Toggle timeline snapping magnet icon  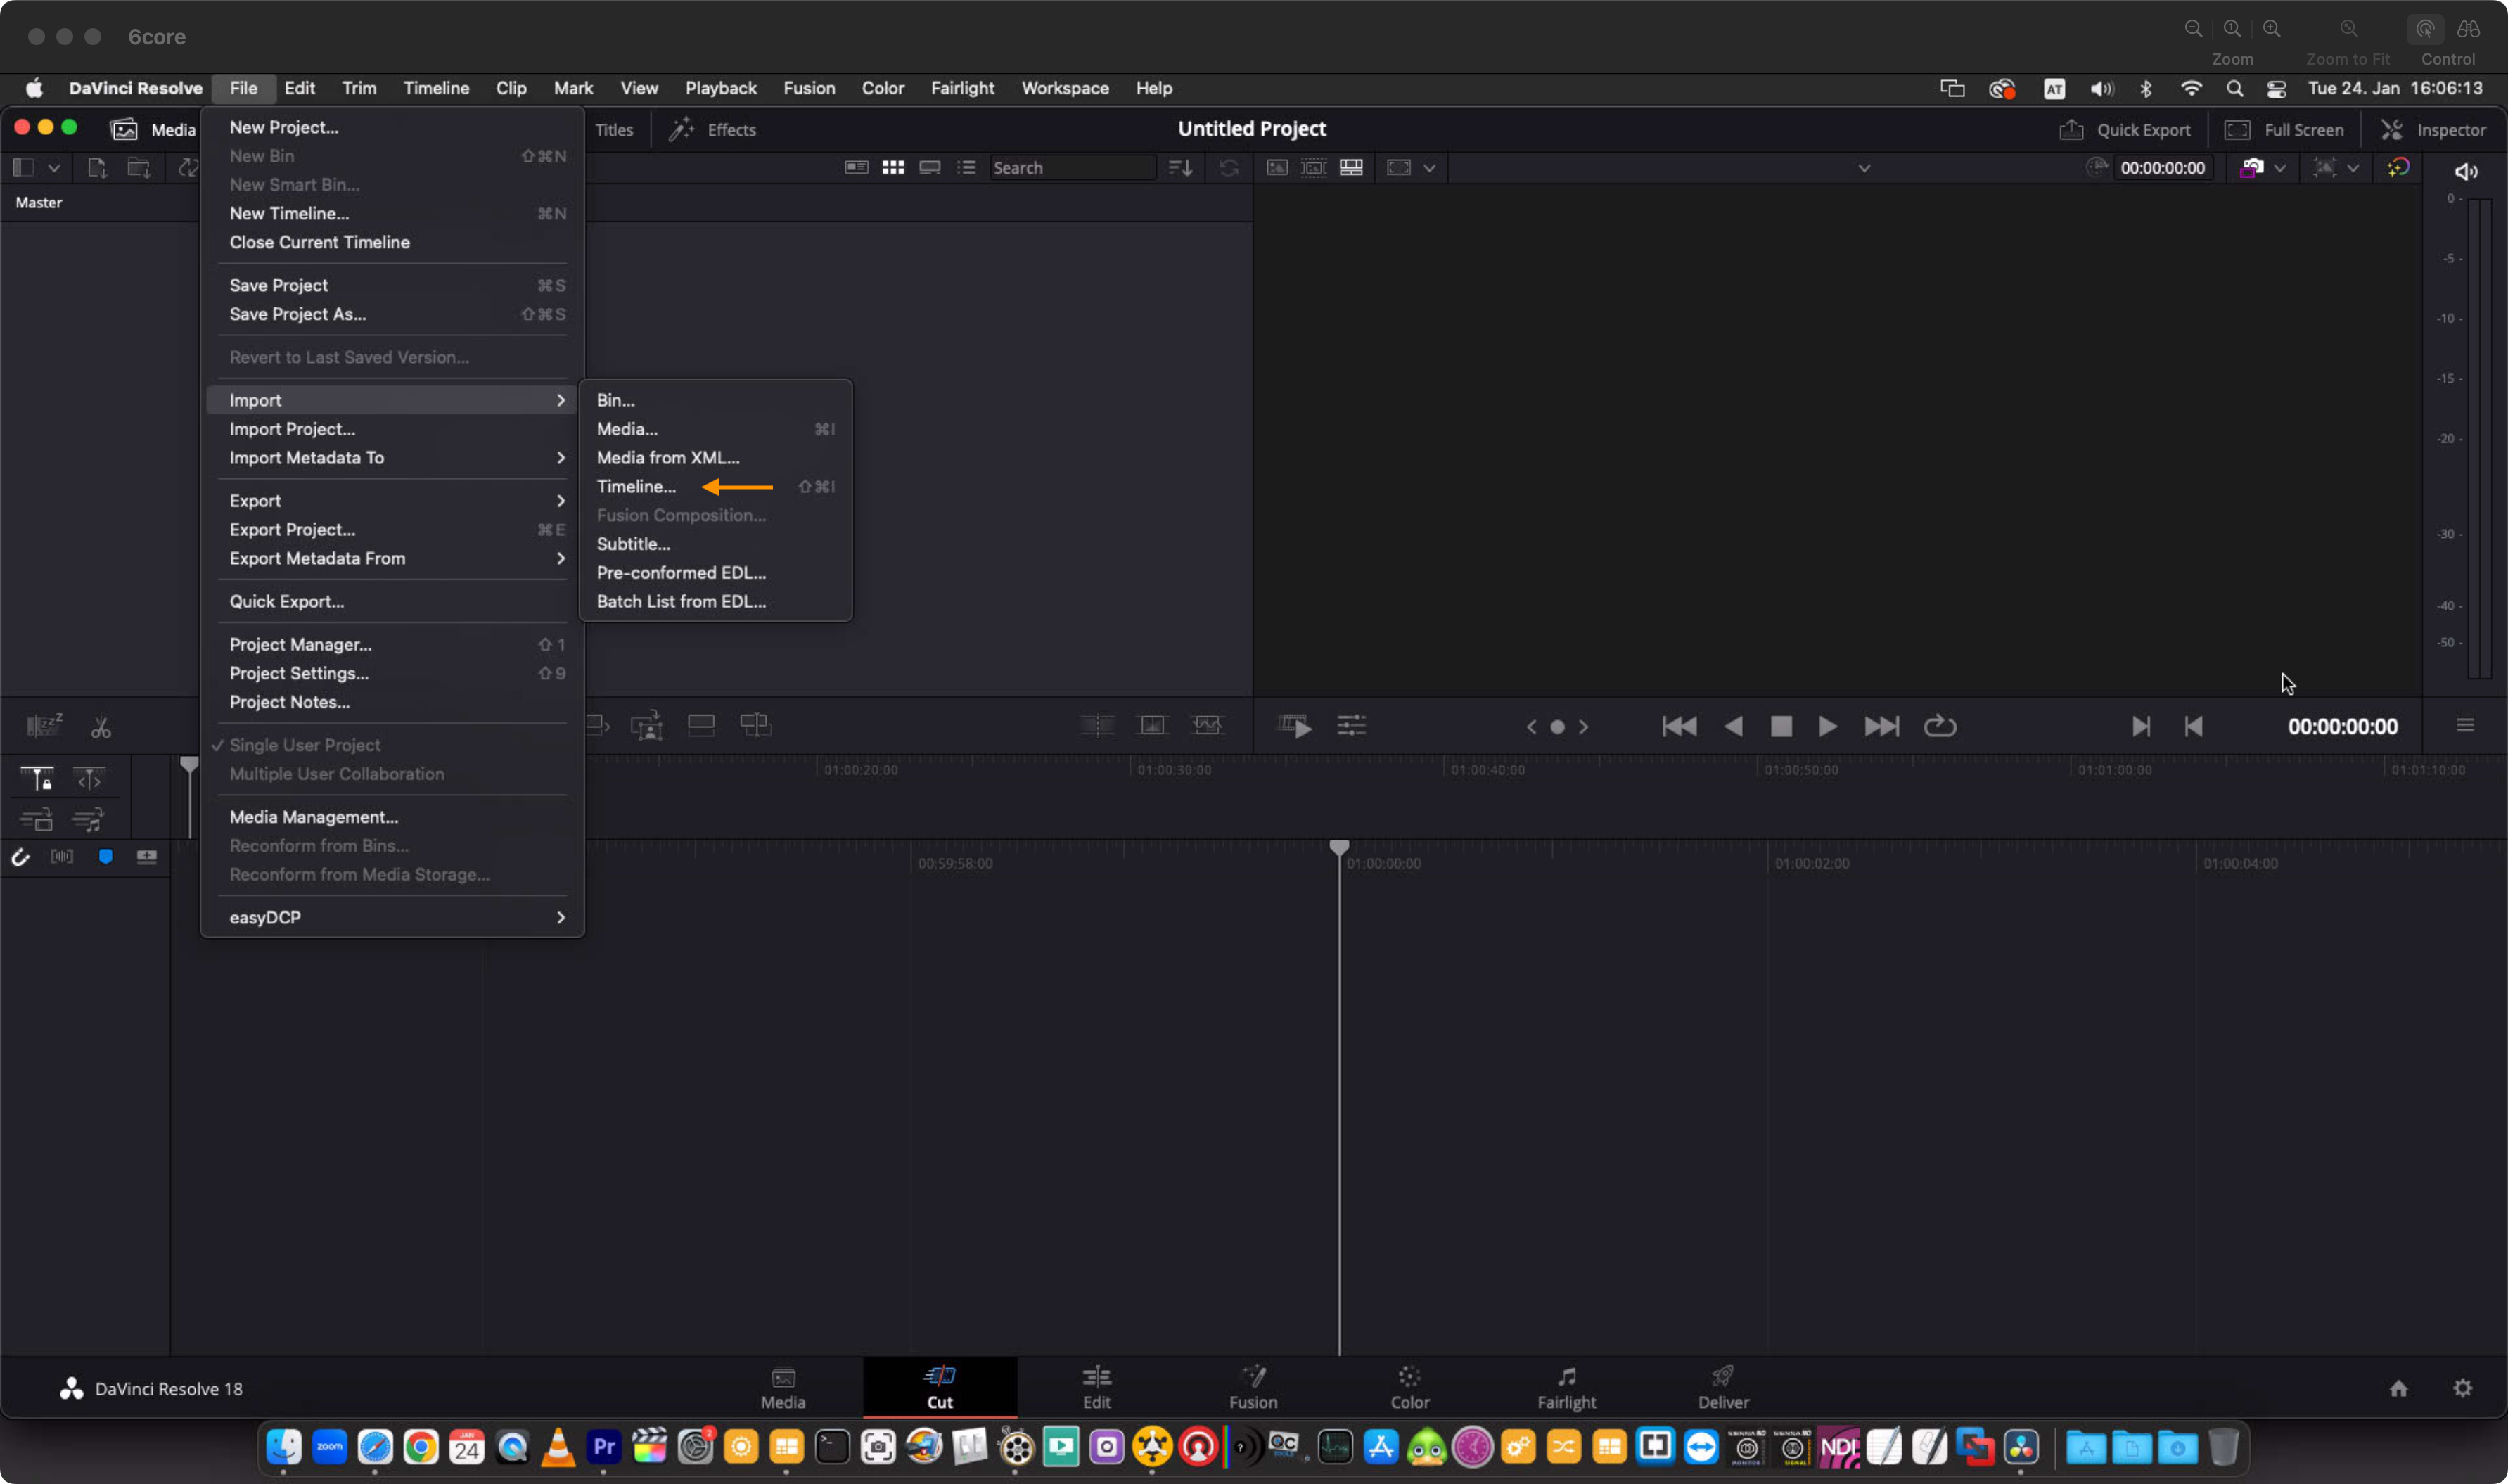pyautogui.click(x=20, y=857)
